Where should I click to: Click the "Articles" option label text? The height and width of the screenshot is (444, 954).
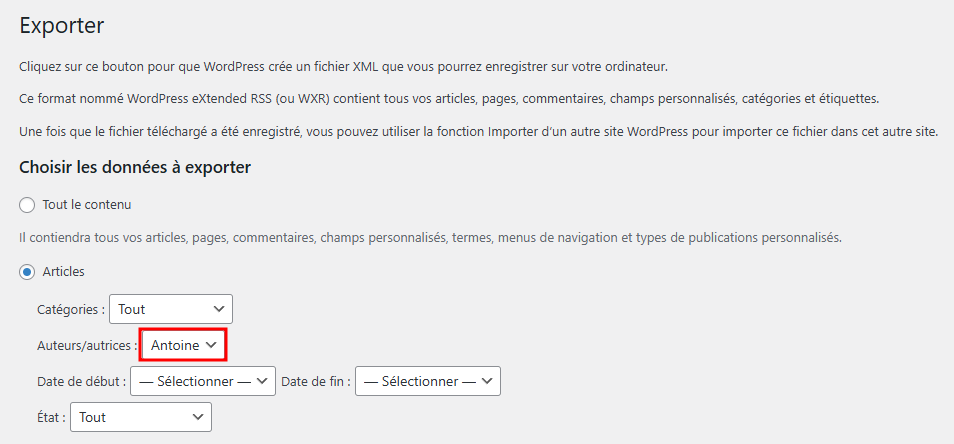pyautogui.click(x=63, y=271)
